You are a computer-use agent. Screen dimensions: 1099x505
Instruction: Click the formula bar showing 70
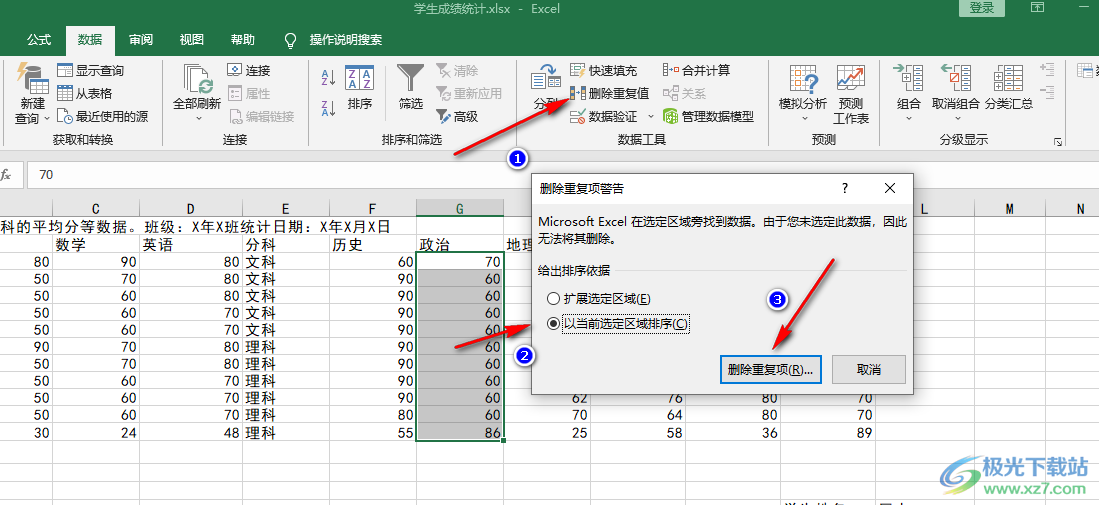click(x=561, y=174)
